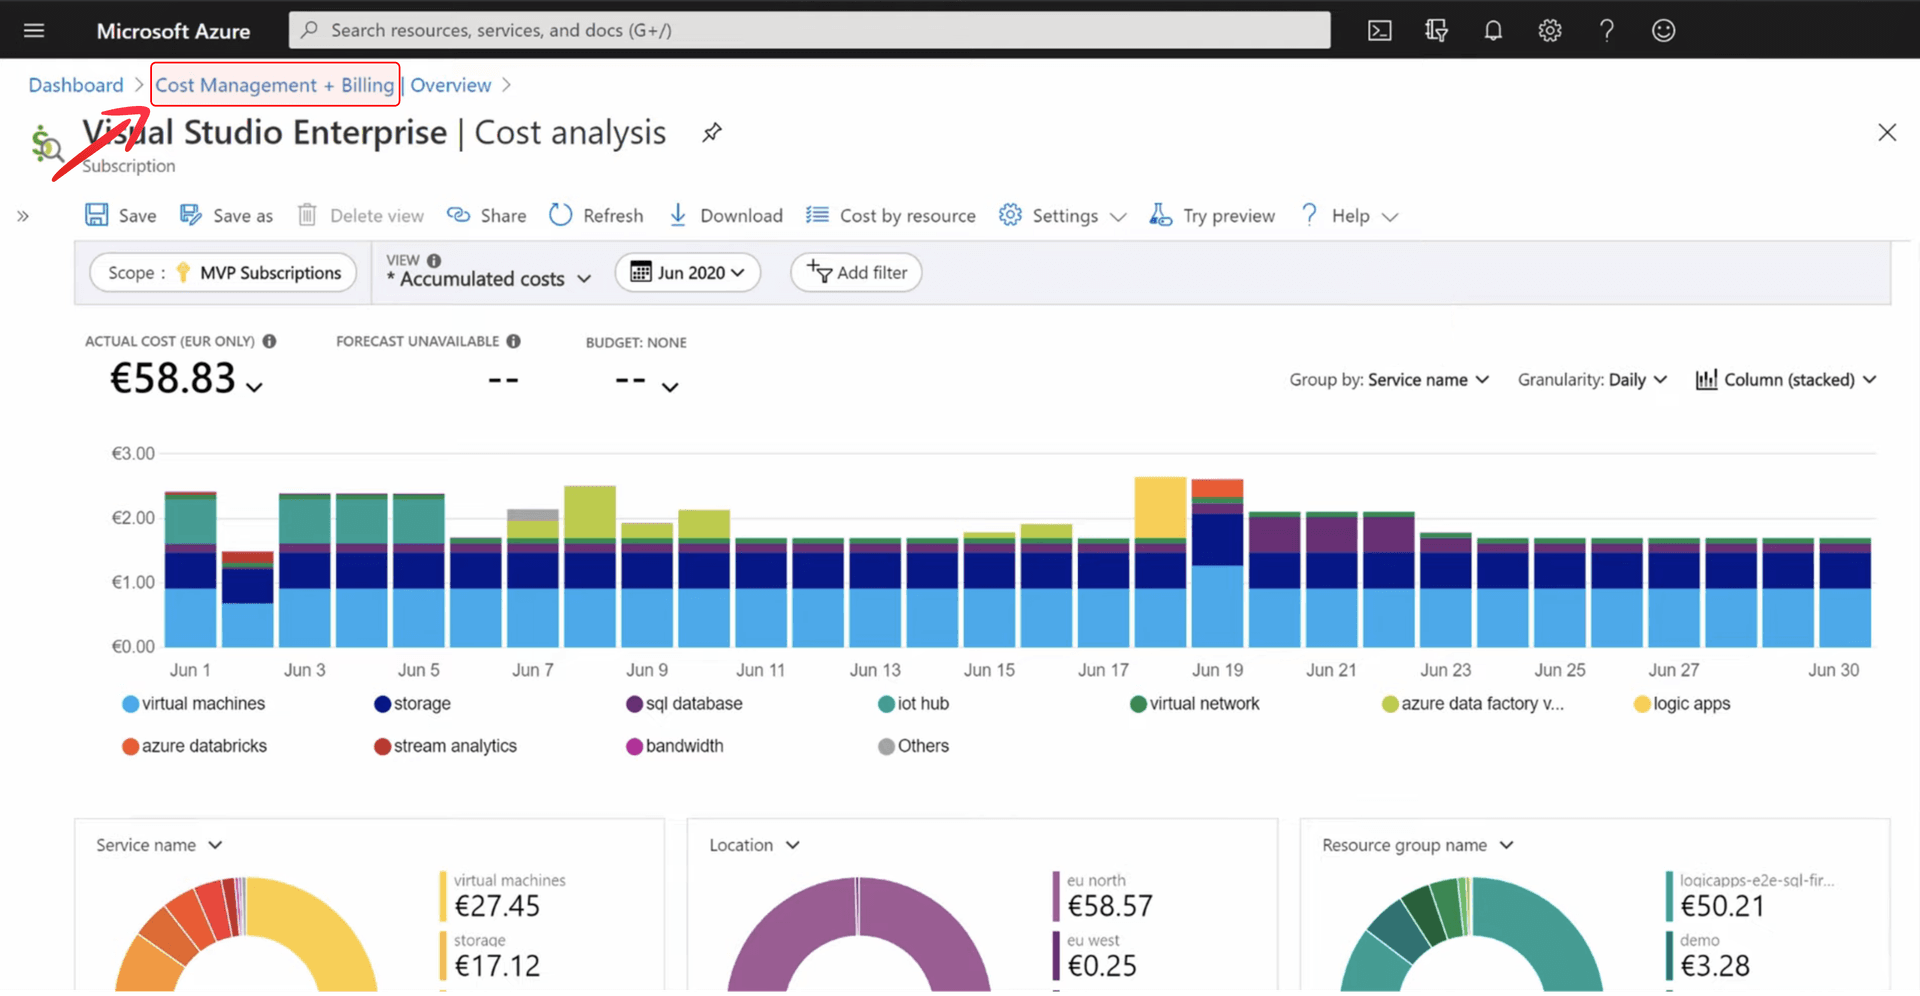
Task: Open the Group by Service name dropdown
Action: tap(1389, 380)
